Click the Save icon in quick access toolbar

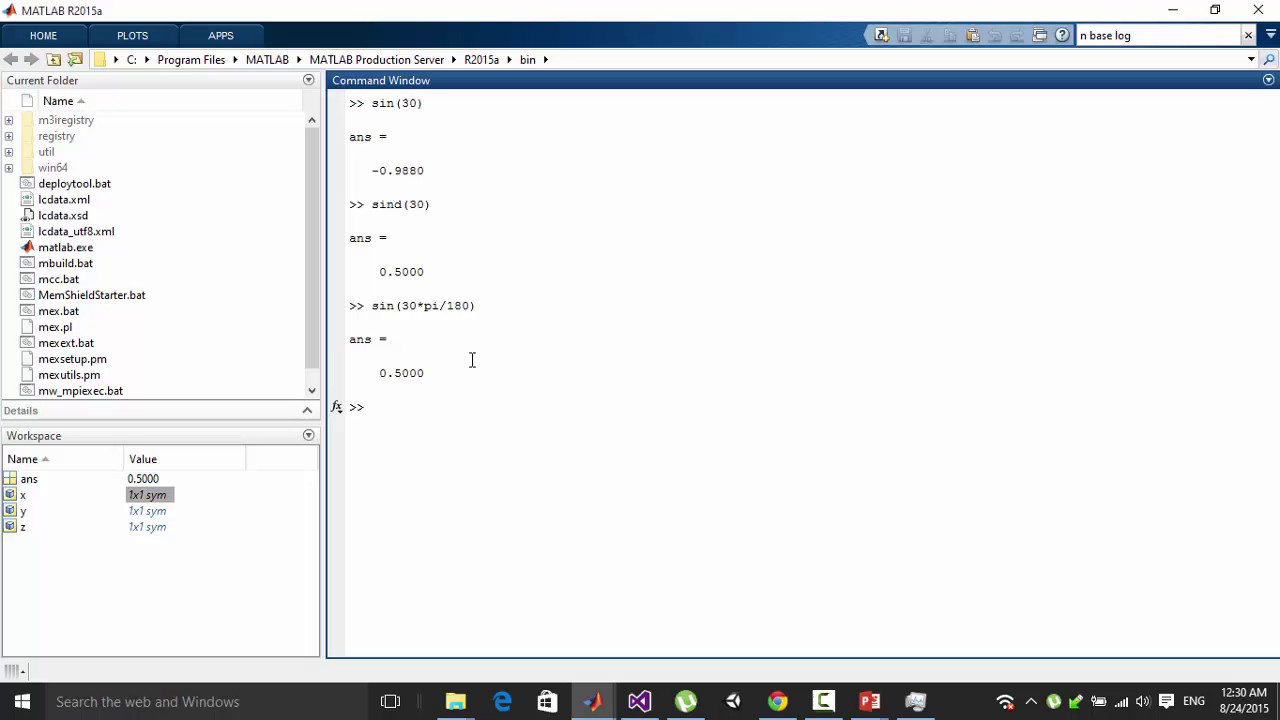pyautogui.click(x=904, y=35)
